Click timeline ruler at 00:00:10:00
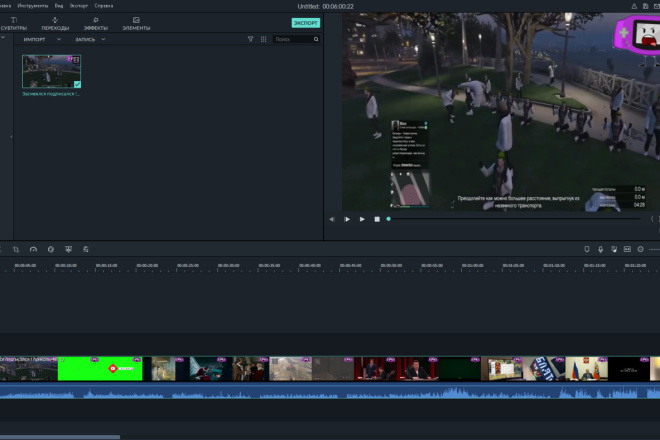Screen dimensions: 660x440 [x=66, y=266]
